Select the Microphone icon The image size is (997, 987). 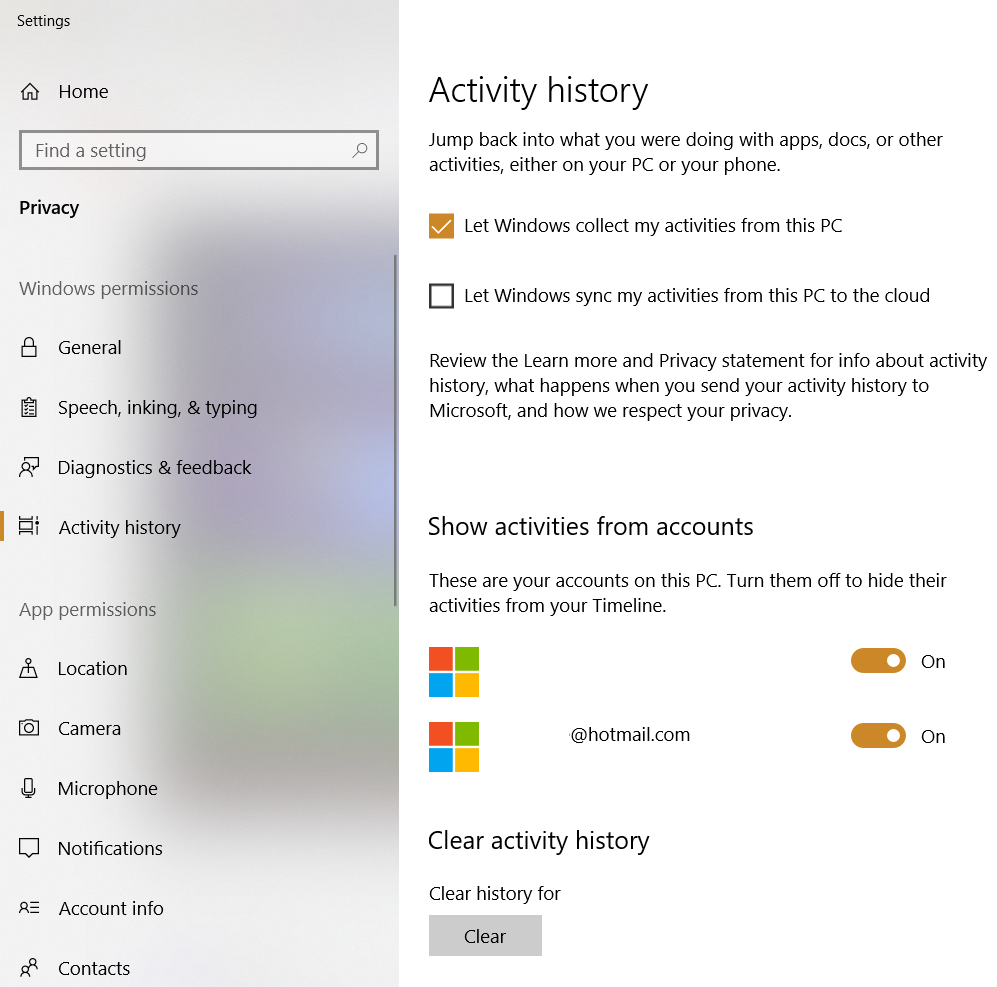[x=31, y=788]
